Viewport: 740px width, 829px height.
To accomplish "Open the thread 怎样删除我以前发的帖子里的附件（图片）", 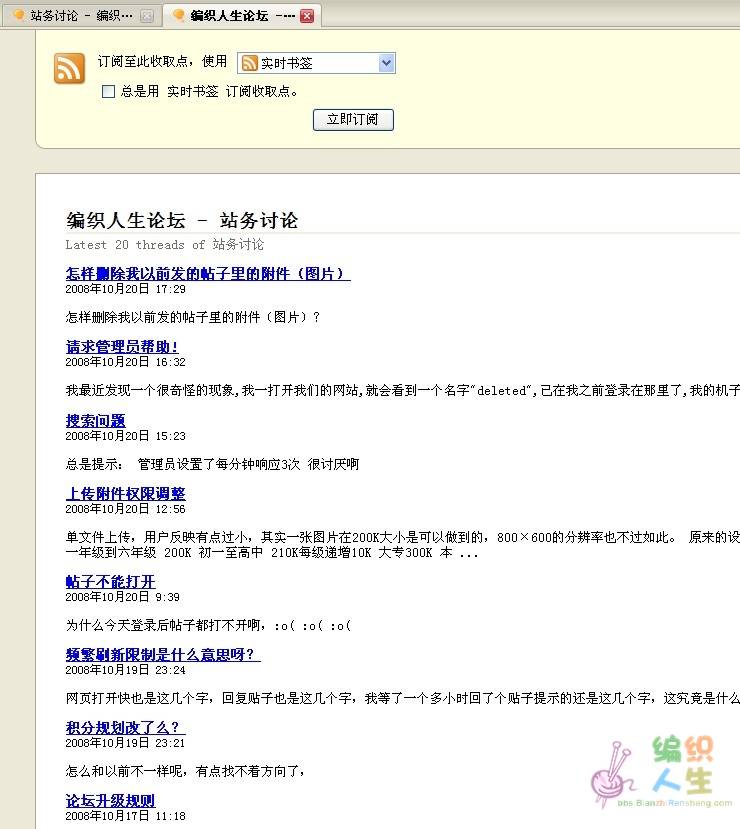I will 208,273.
